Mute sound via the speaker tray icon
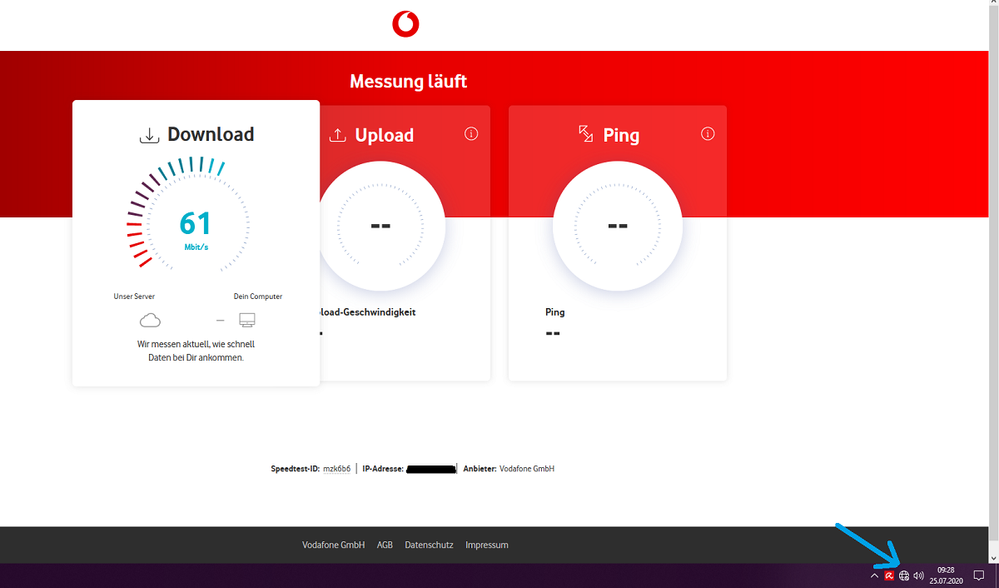This screenshot has height=588, width=999. (918, 576)
